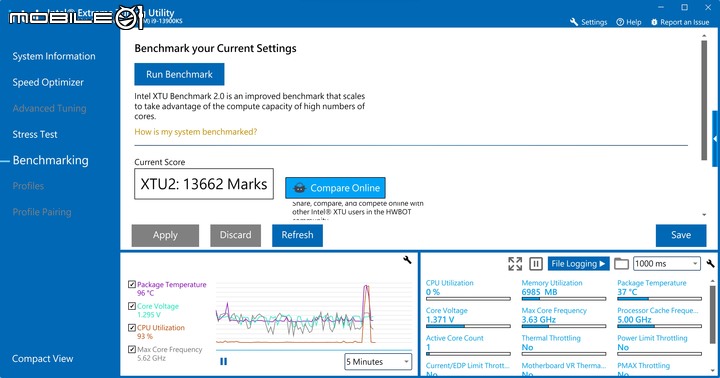Click the XTU2 13662 Marks score box

click(204, 184)
